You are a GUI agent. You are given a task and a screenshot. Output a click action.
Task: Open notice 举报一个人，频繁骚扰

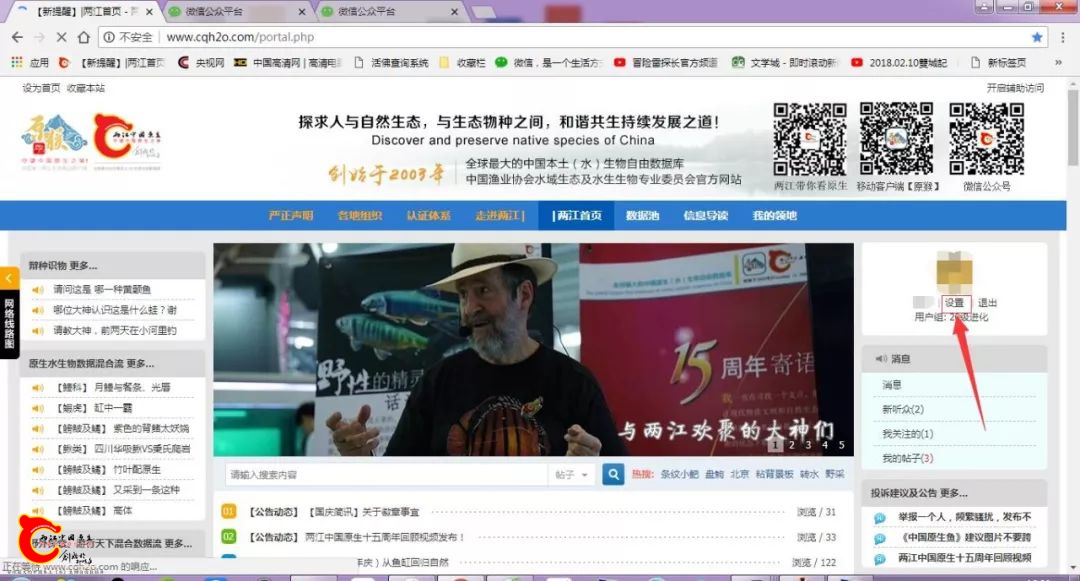964,517
